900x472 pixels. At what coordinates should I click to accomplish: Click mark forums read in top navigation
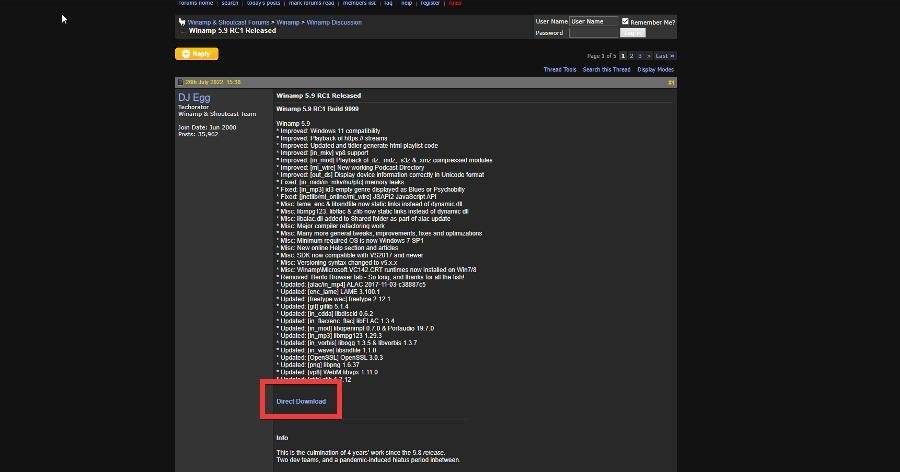point(311,3)
